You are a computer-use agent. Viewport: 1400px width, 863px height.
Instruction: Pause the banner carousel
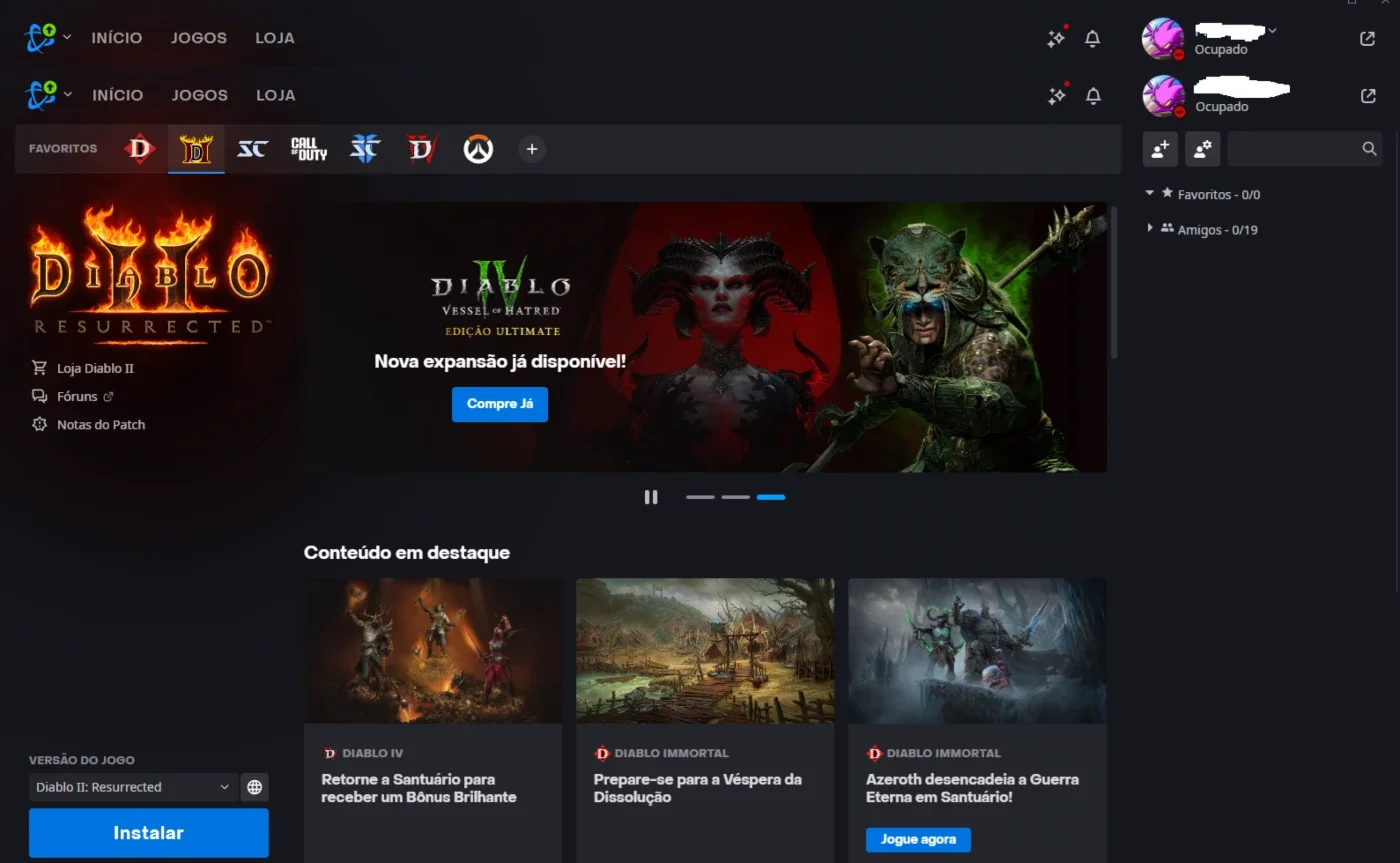tap(651, 497)
